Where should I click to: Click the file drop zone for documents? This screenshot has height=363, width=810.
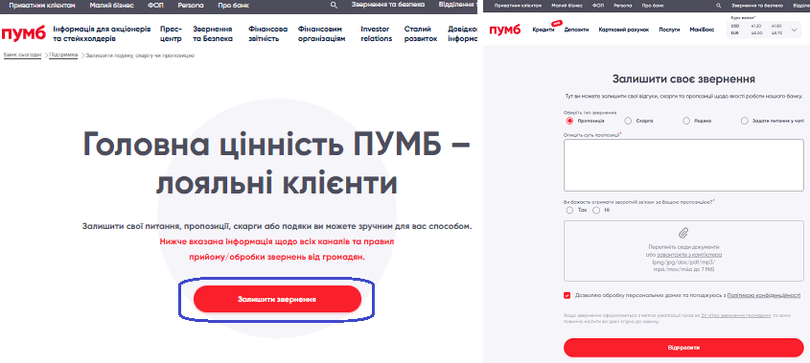(683, 250)
